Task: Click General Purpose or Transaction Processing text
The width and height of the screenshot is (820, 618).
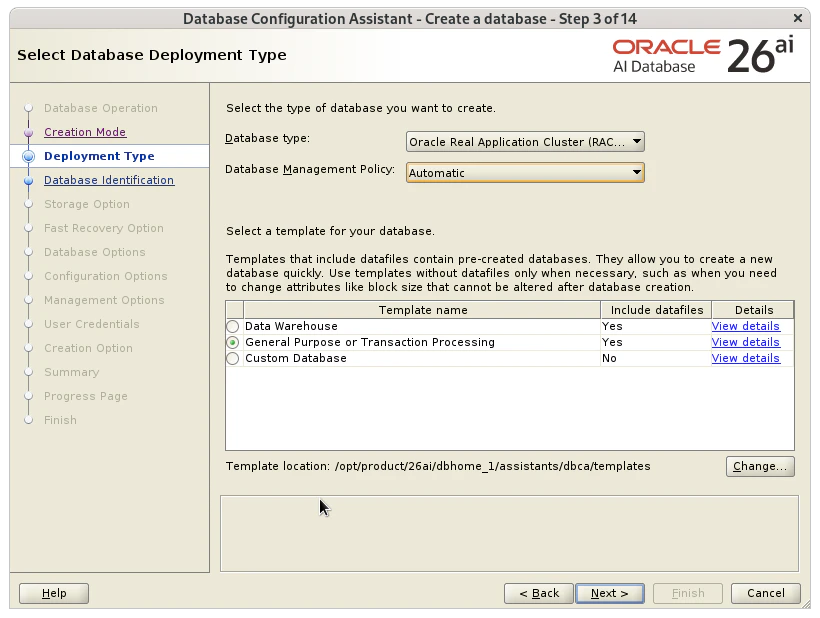Action: (370, 342)
